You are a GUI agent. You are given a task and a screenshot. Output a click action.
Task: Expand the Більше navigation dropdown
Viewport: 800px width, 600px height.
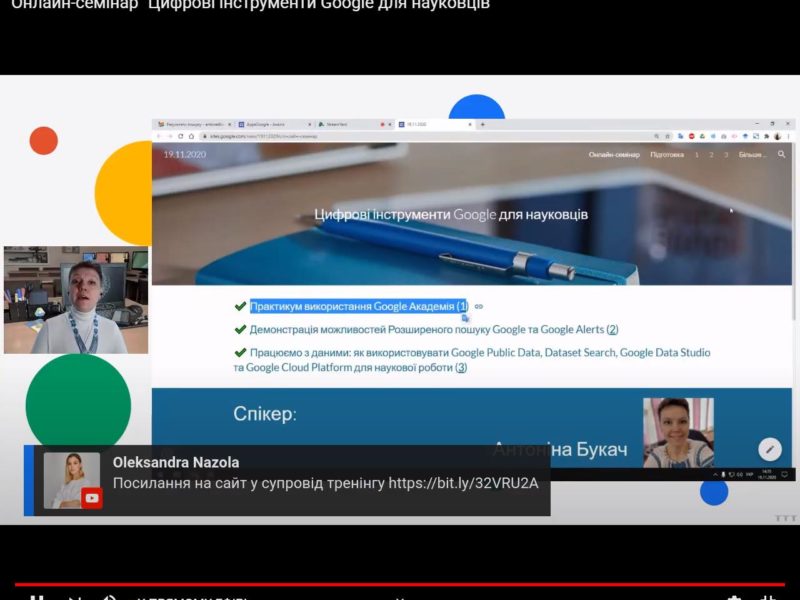[752, 155]
